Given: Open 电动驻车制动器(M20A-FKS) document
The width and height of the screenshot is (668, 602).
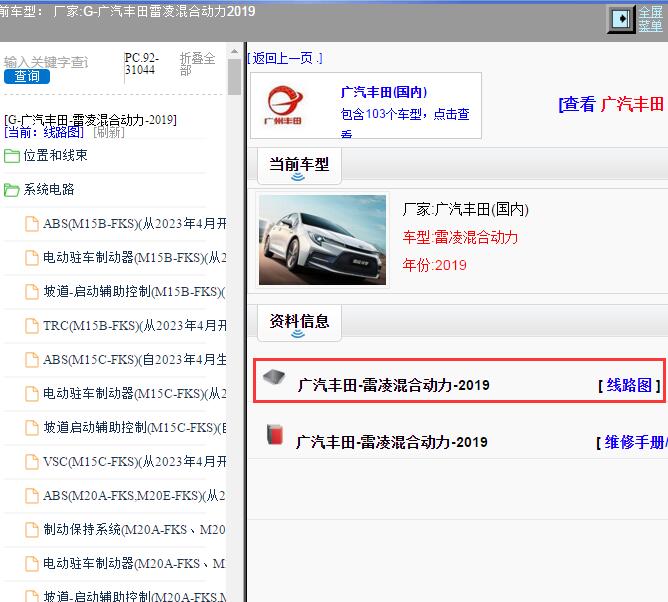Looking at the screenshot, I should coord(135,564).
